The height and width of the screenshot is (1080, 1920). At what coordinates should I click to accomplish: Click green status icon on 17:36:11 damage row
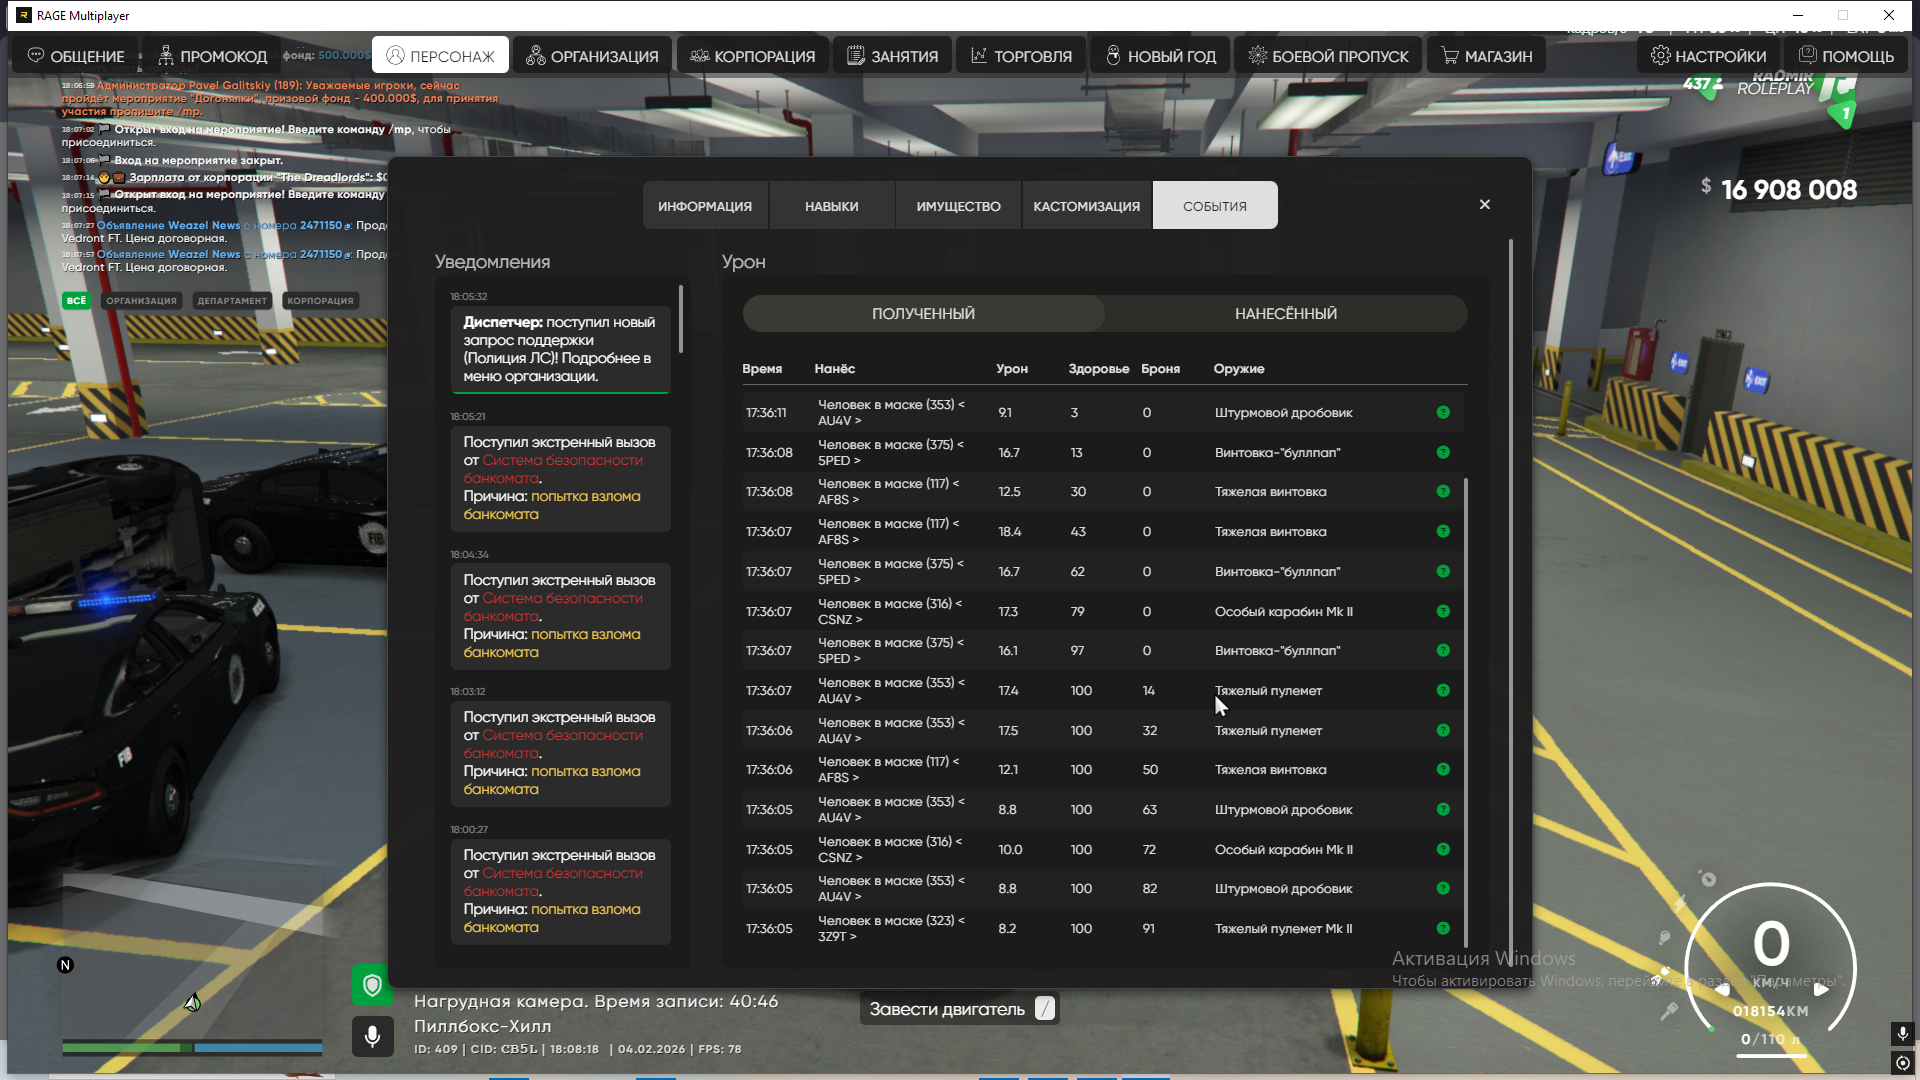tap(1443, 412)
